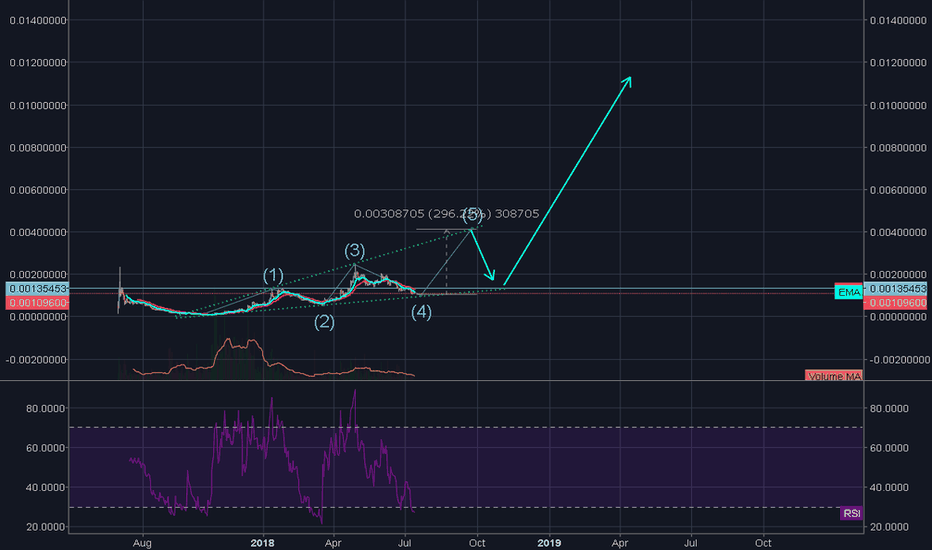Click blue 0.00135453 price label on left axis
Screen dimensions: 932x550
point(37,288)
